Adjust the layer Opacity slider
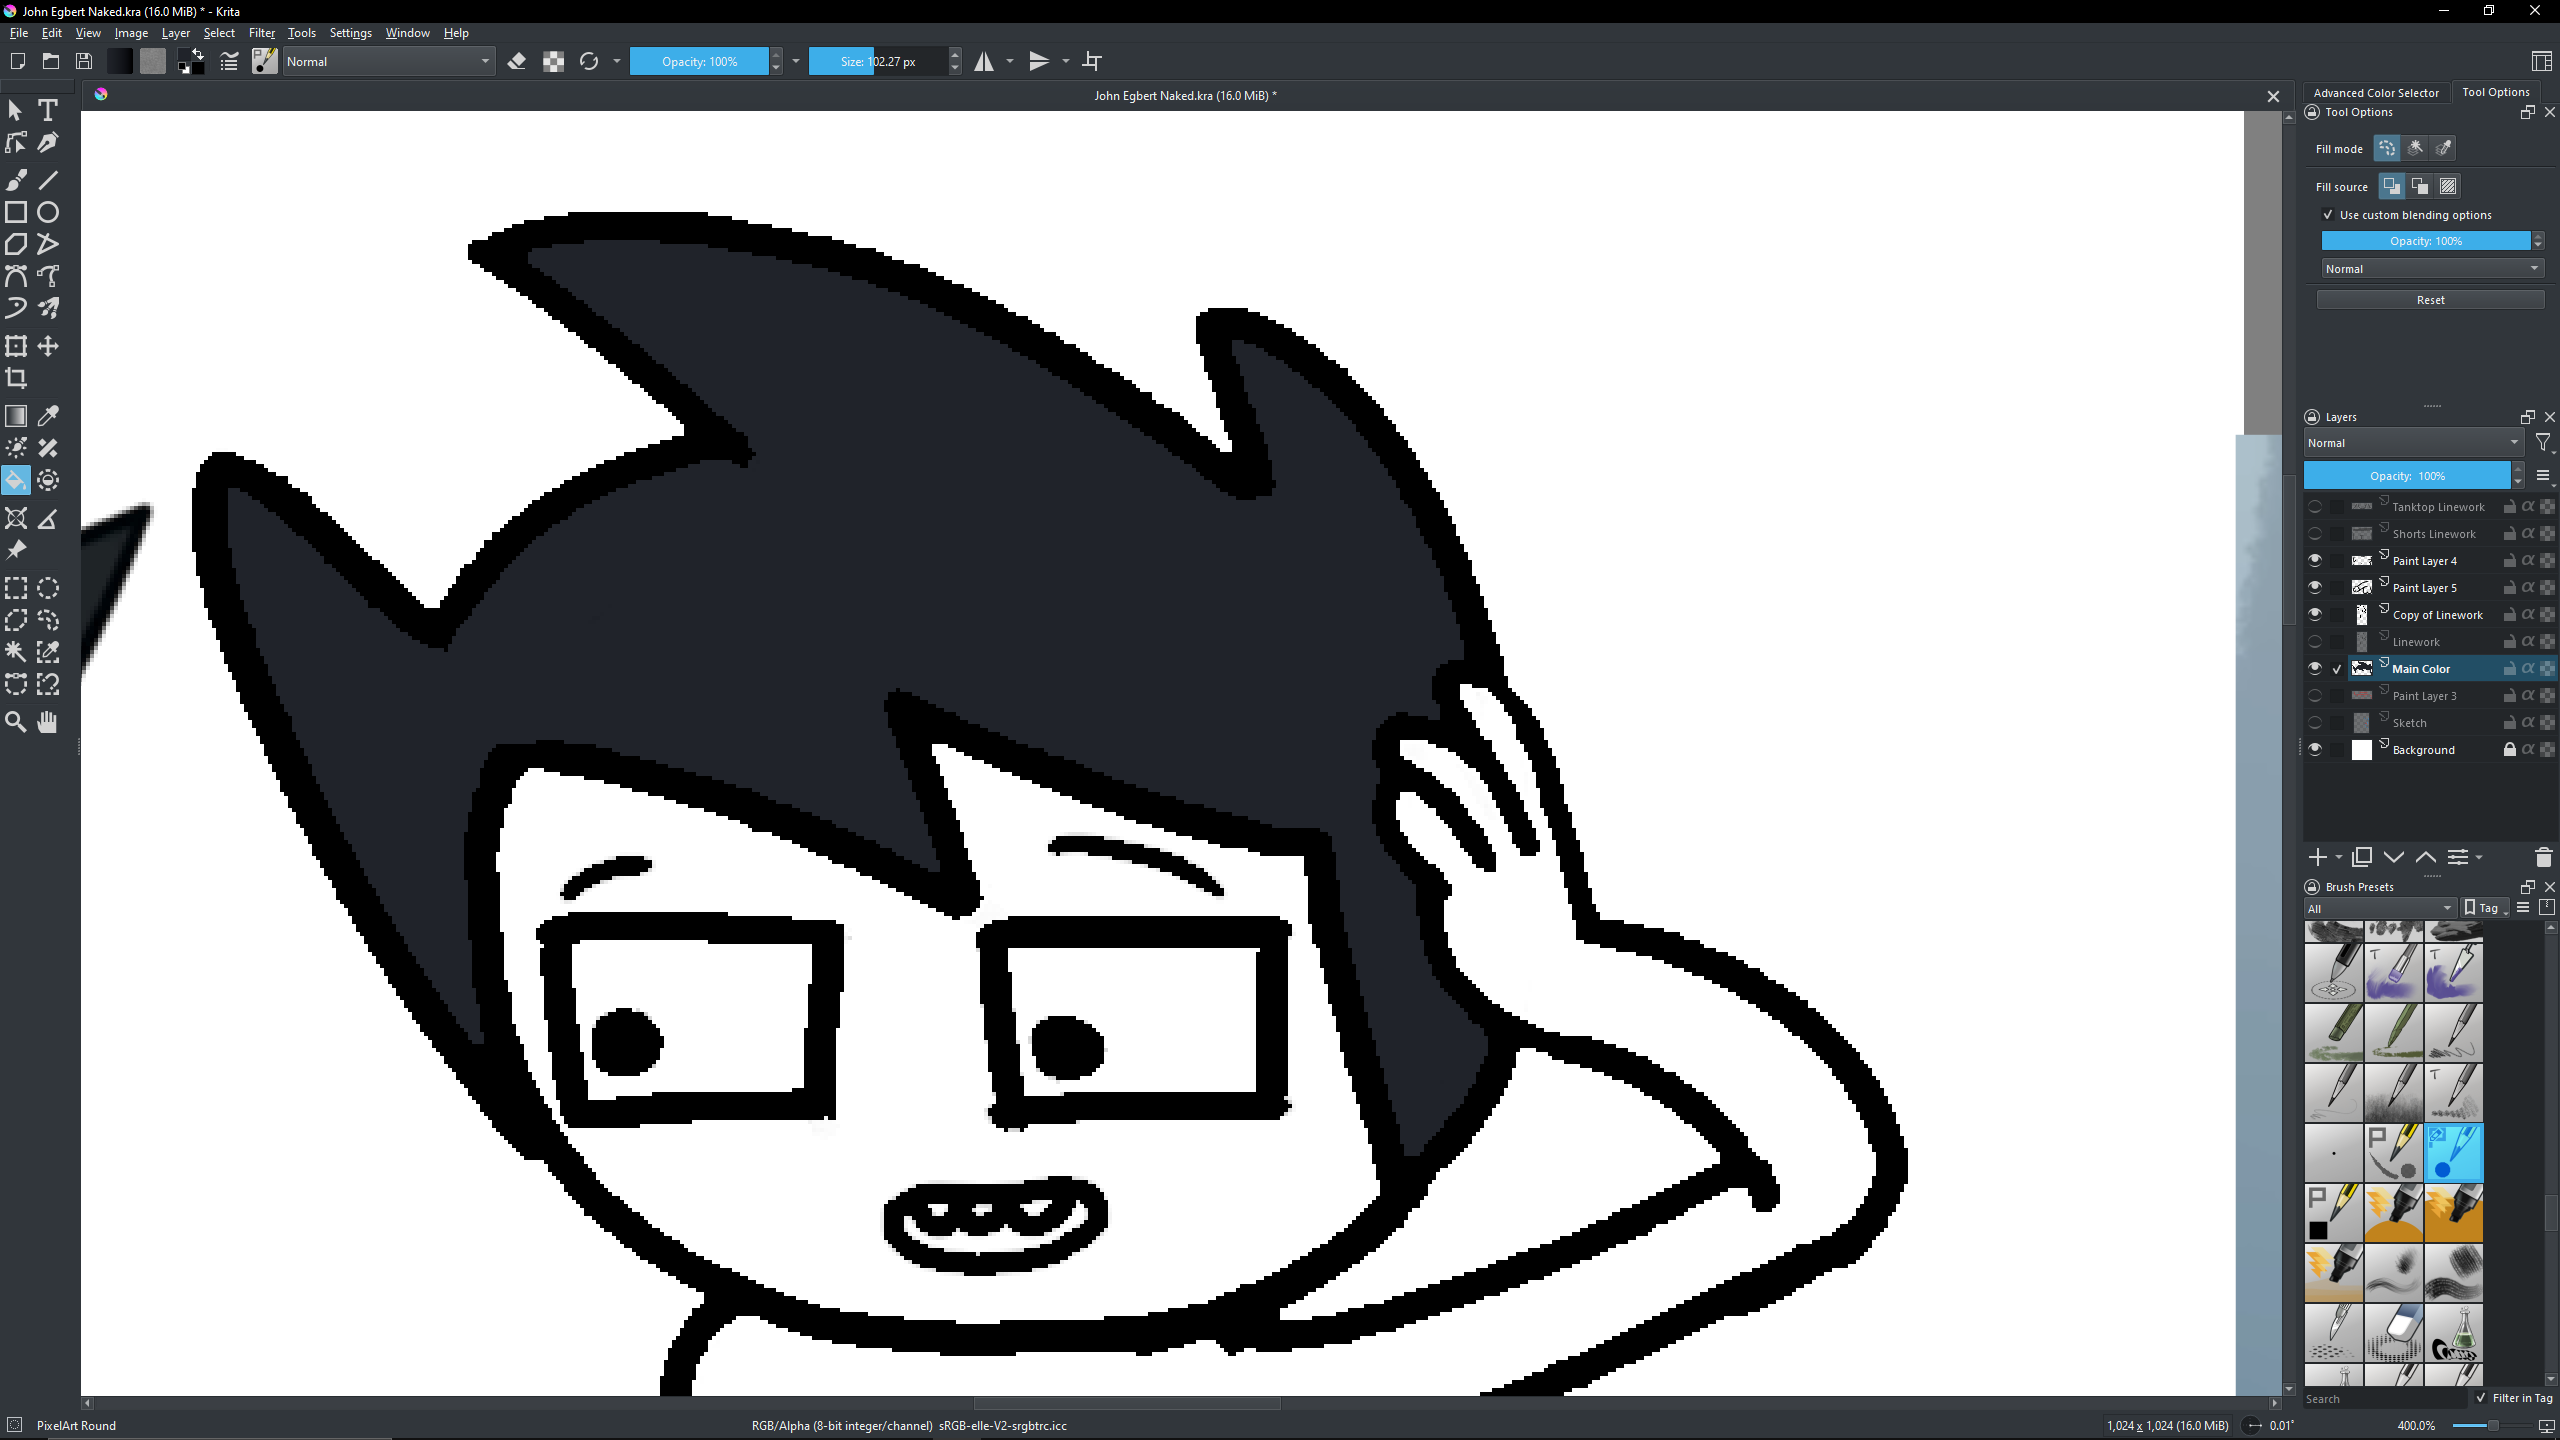This screenshot has width=2560, height=1440. pos(2407,476)
